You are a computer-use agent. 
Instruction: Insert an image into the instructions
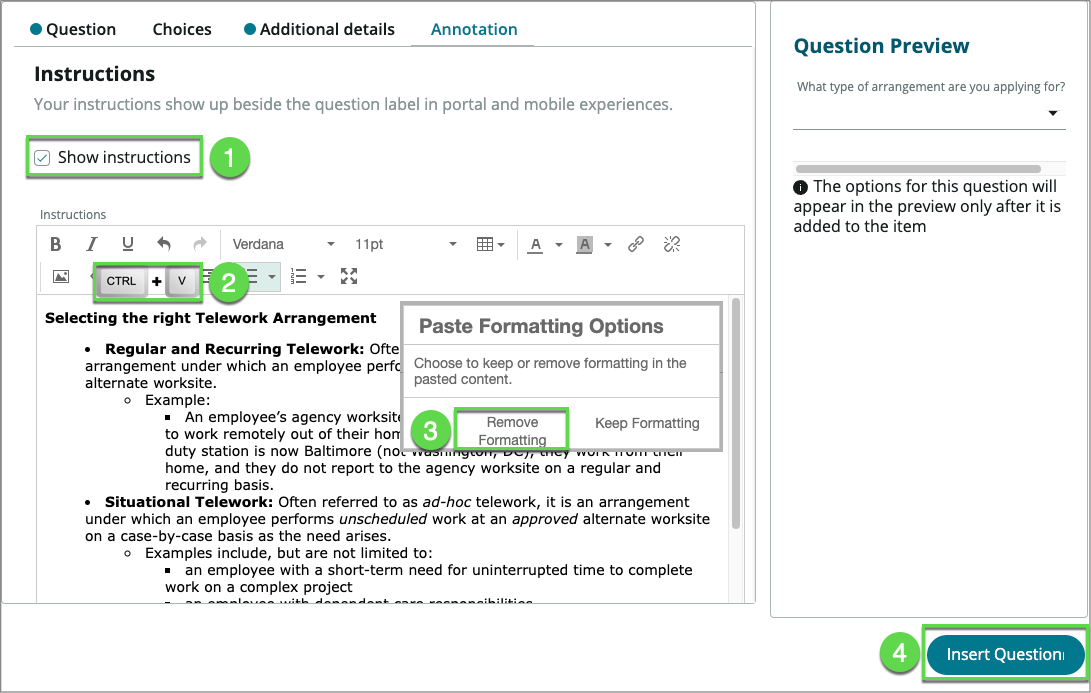pos(61,277)
